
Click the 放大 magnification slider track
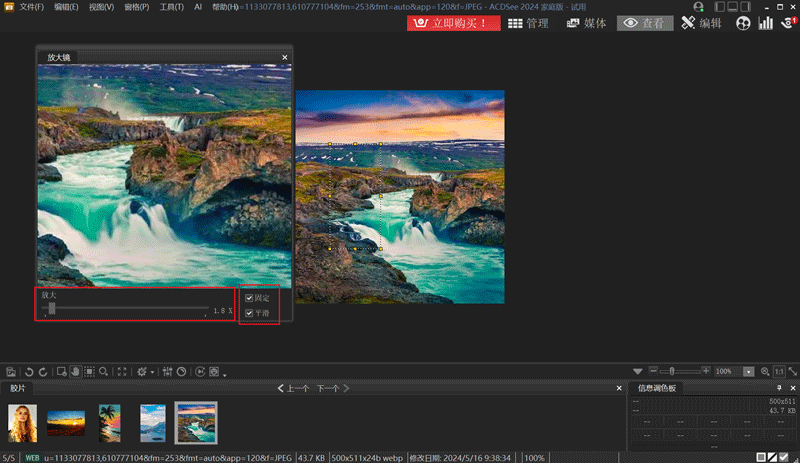point(130,308)
